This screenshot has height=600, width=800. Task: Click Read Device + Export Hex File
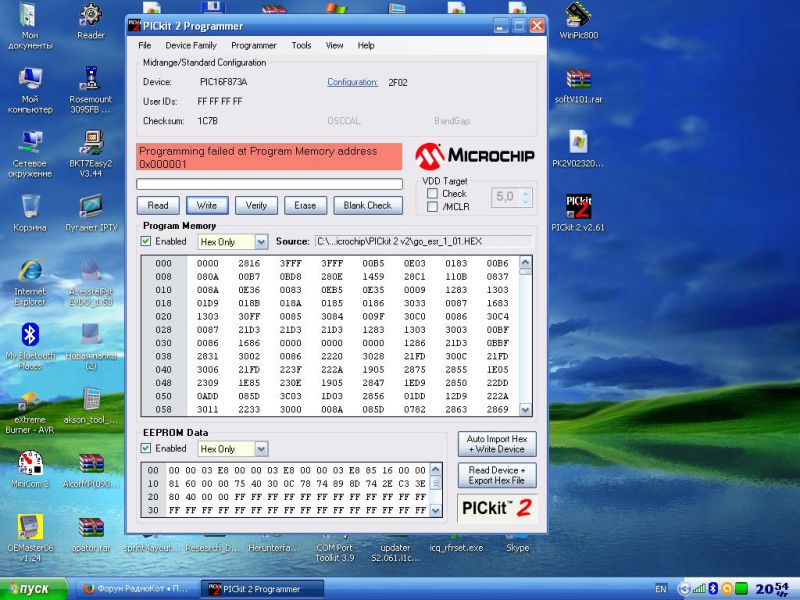(x=497, y=475)
